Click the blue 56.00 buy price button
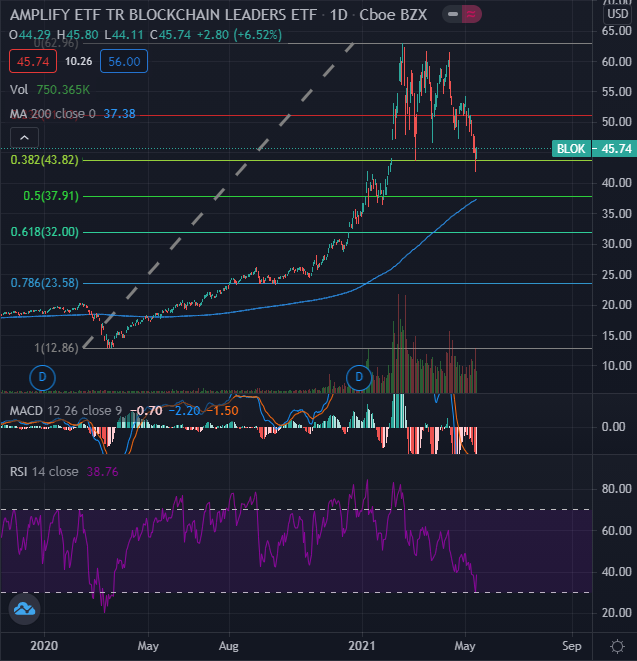The image size is (637, 661). click(x=124, y=62)
